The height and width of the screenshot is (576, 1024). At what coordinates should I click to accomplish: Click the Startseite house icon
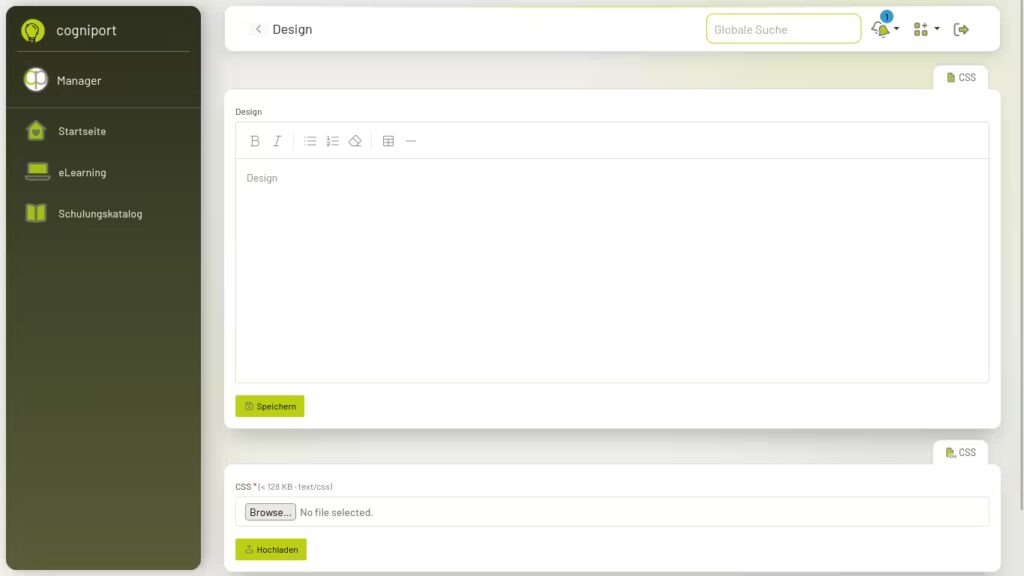click(36, 131)
